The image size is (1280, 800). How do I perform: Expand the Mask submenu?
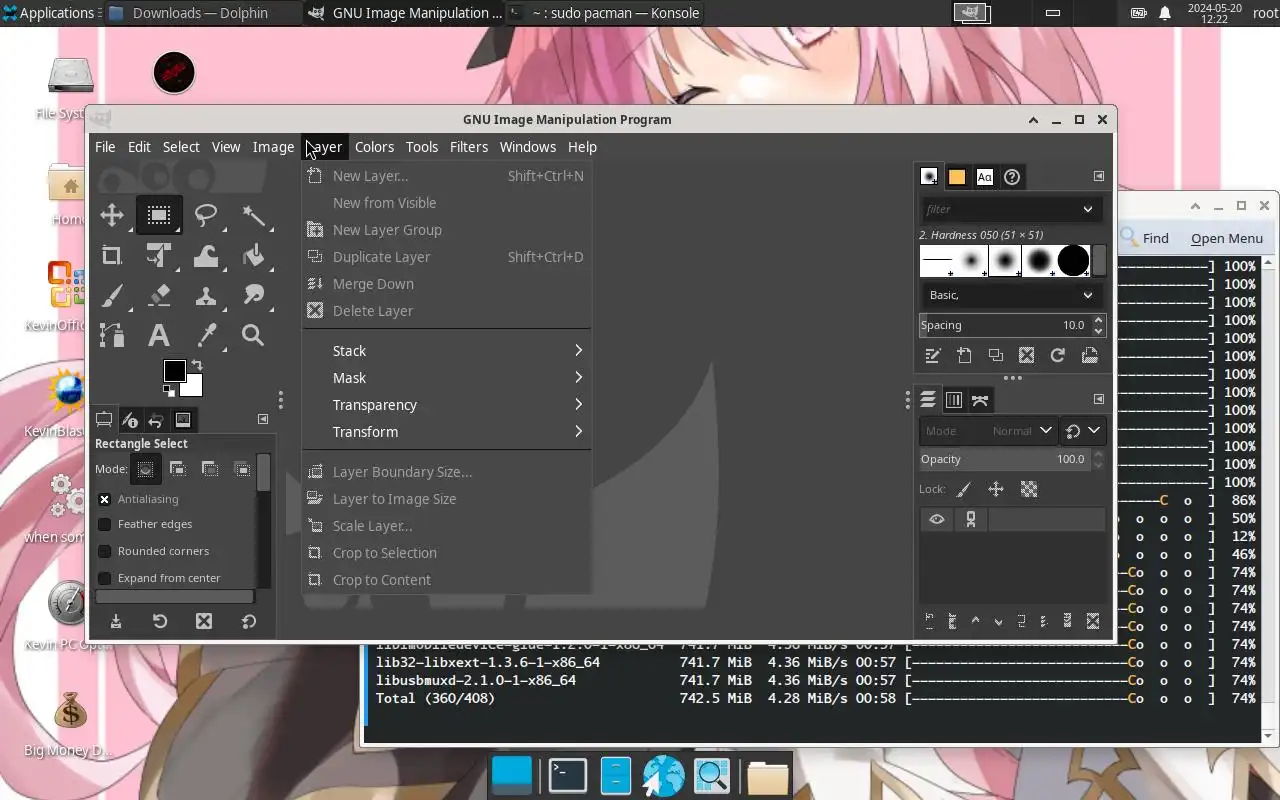[446, 378]
